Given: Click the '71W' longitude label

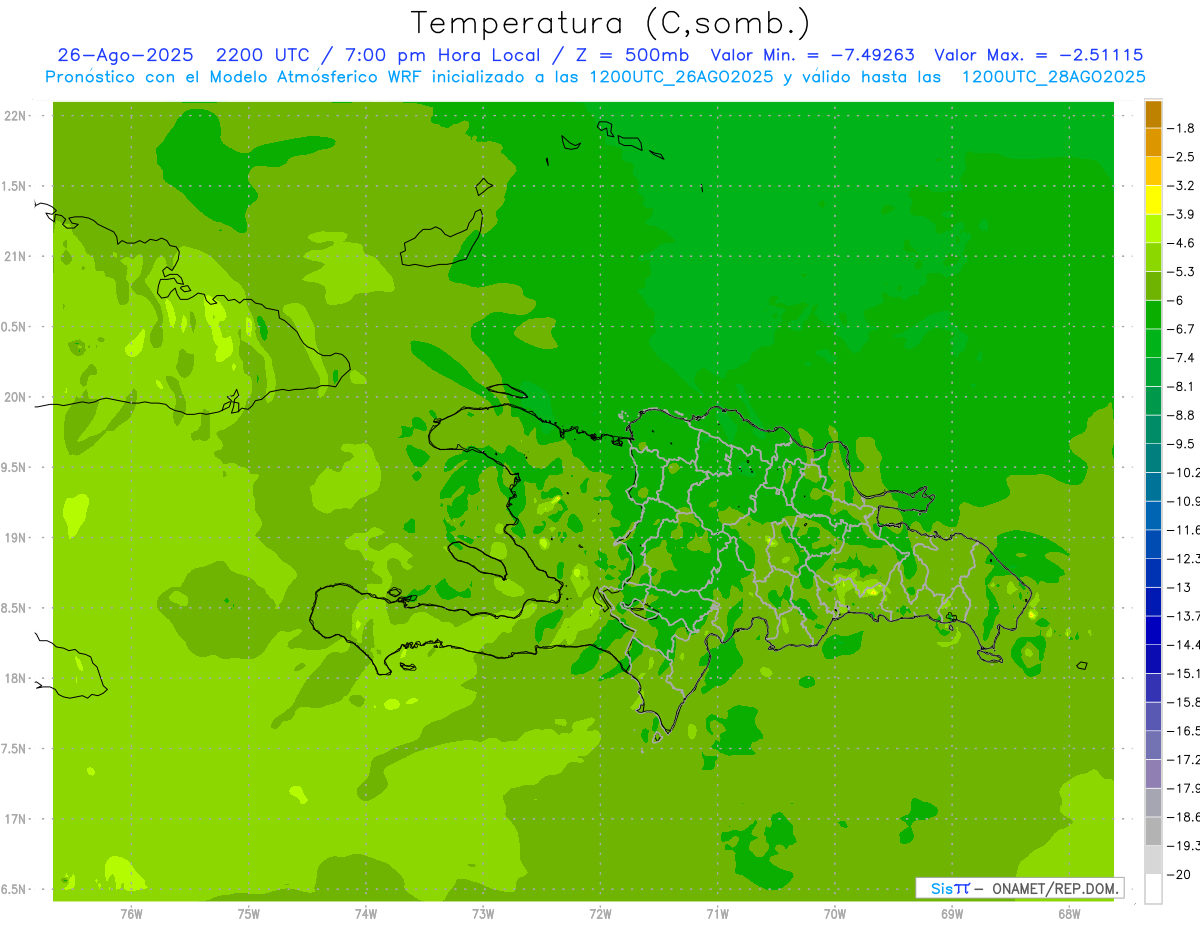Looking at the screenshot, I should (x=717, y=914).
